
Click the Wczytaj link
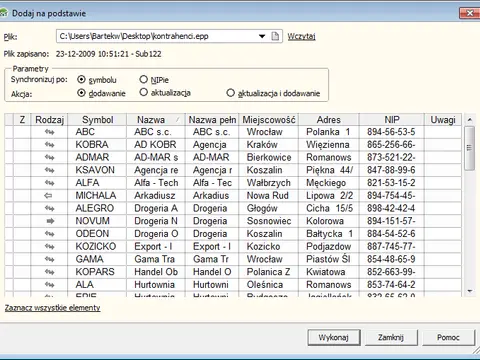click(x=301, y=36)
